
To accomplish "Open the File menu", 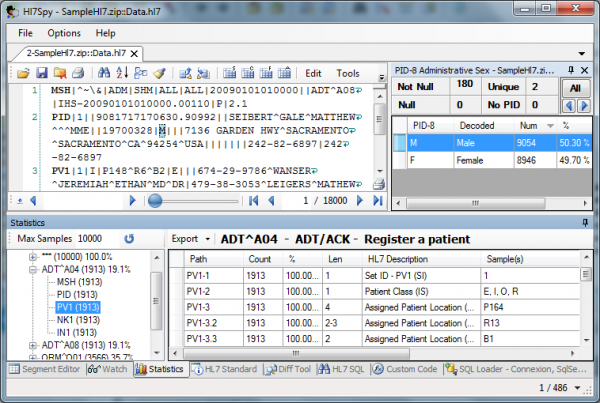I will pos(25,33).
